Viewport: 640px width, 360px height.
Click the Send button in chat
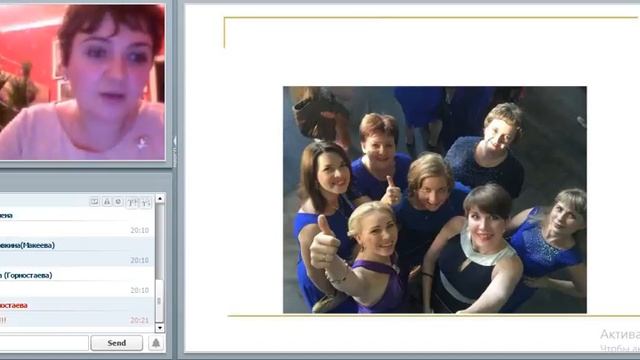(116, 343)
